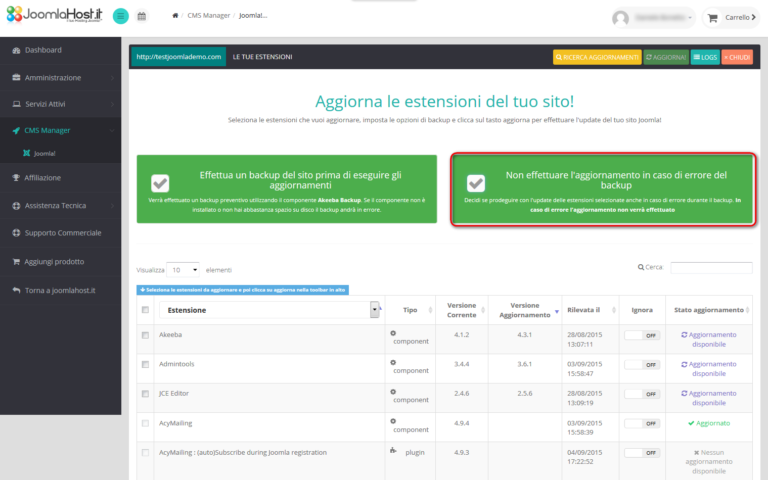Click the Ricerca Aggiornamenti button
This screenshot has height=480, width=768.
coord(596,58)
